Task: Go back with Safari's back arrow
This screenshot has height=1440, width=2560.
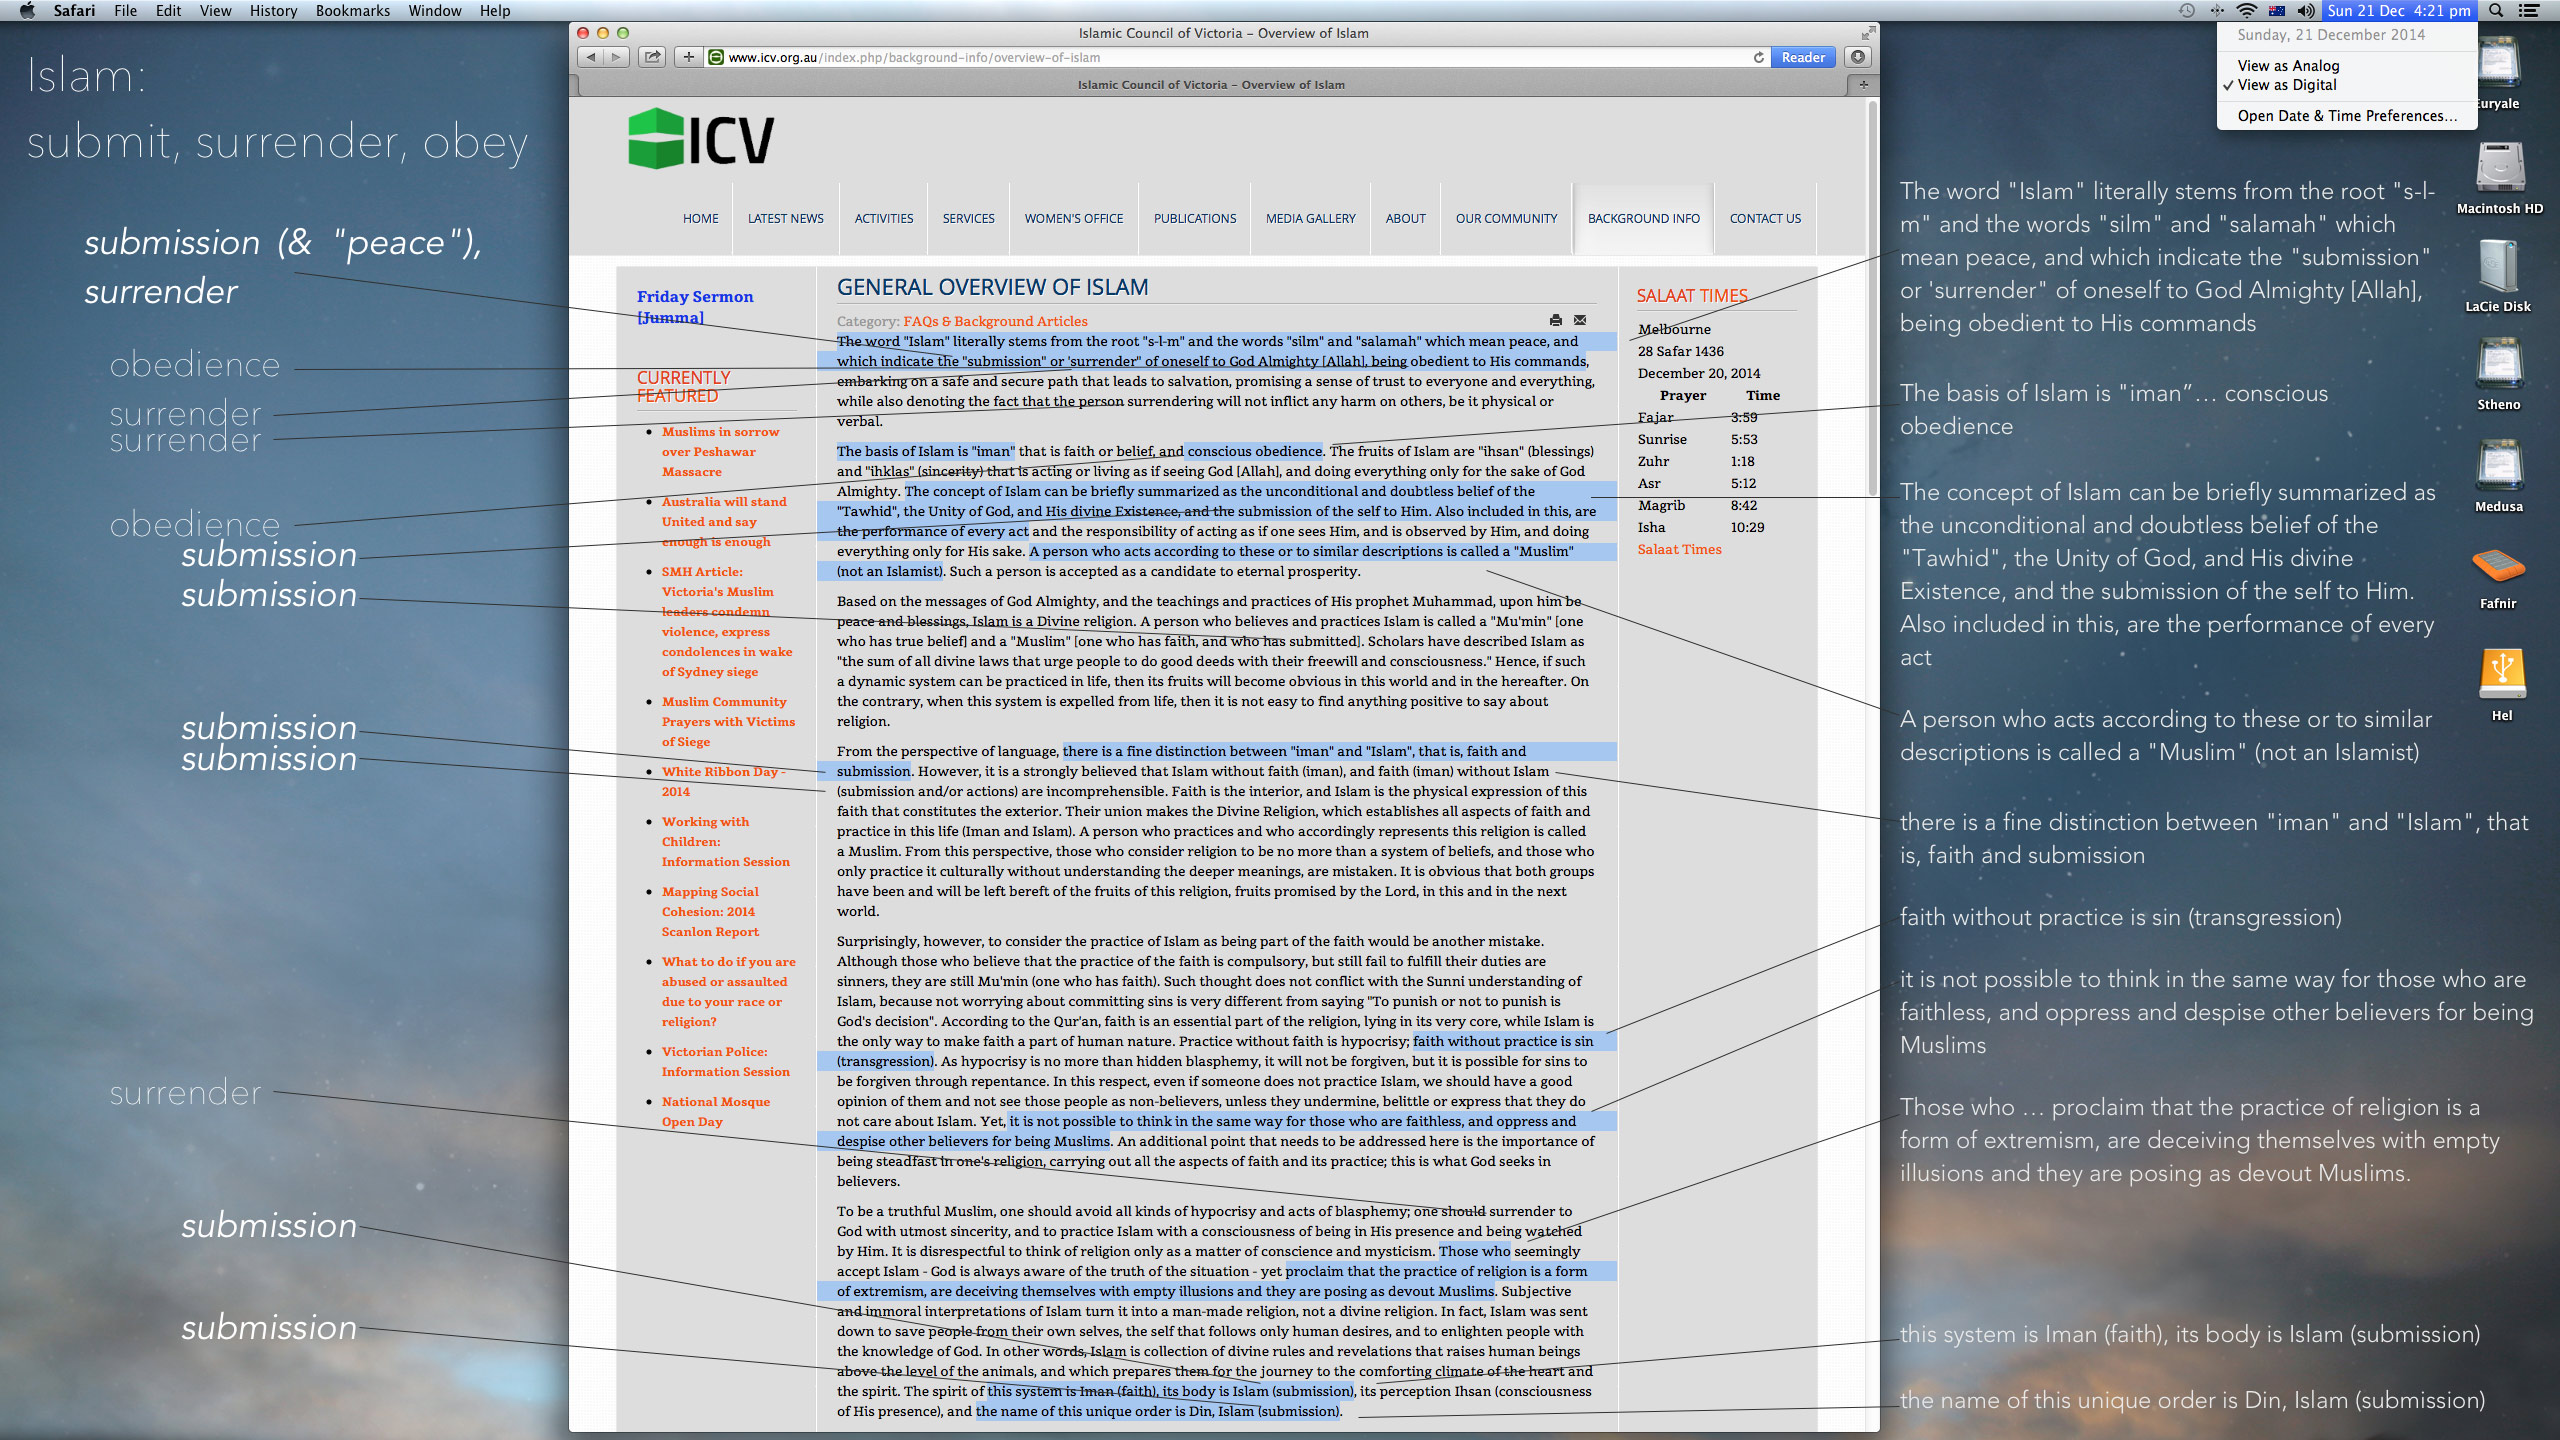Action: [x=591, y=57]
